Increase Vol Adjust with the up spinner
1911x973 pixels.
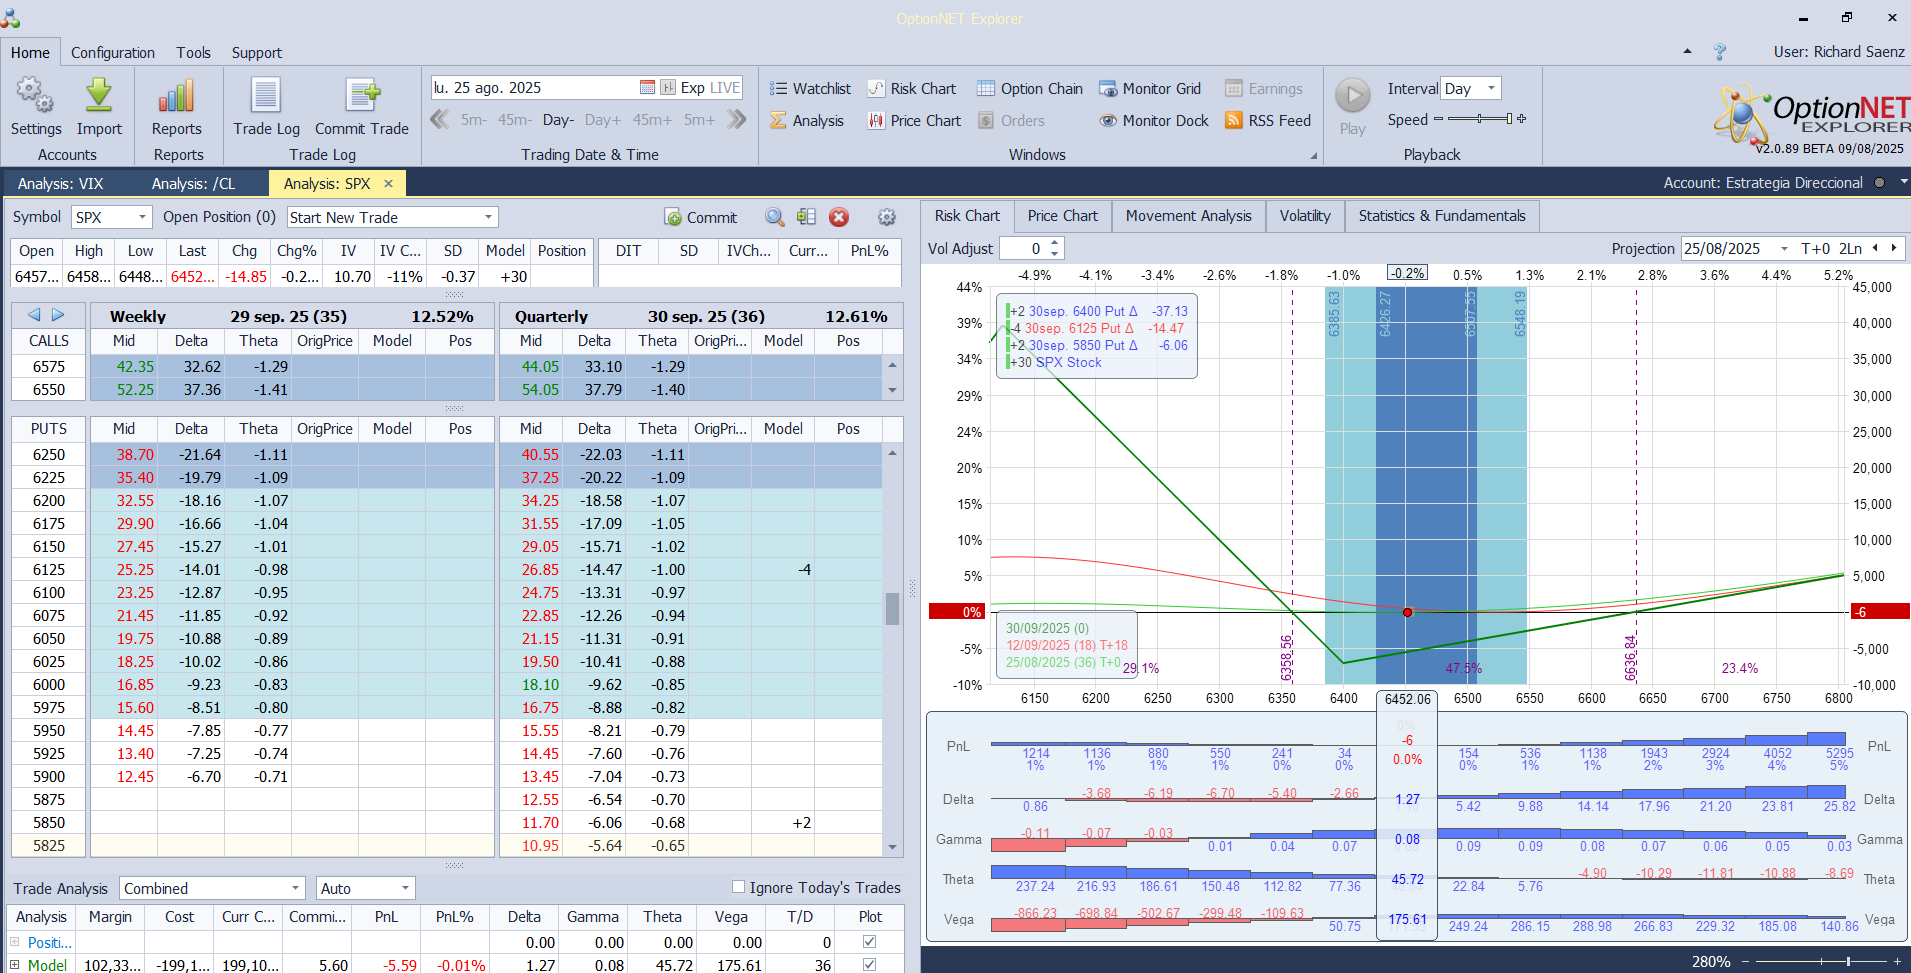click(x=1055, y=243)
